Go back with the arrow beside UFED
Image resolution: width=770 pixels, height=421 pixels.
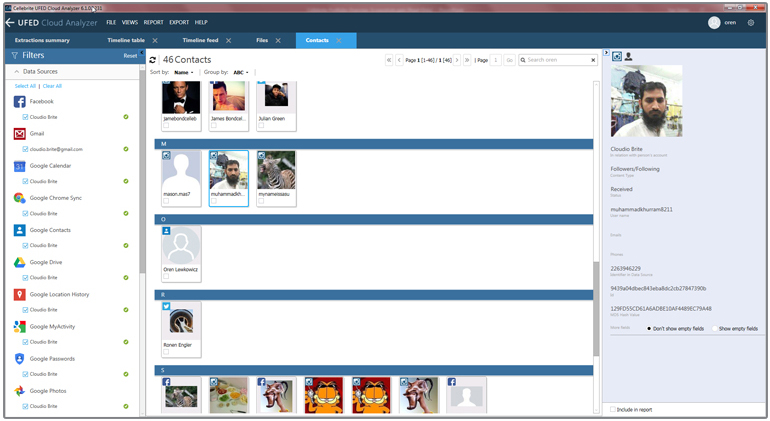pyautogui.click(x=11, y=22)
